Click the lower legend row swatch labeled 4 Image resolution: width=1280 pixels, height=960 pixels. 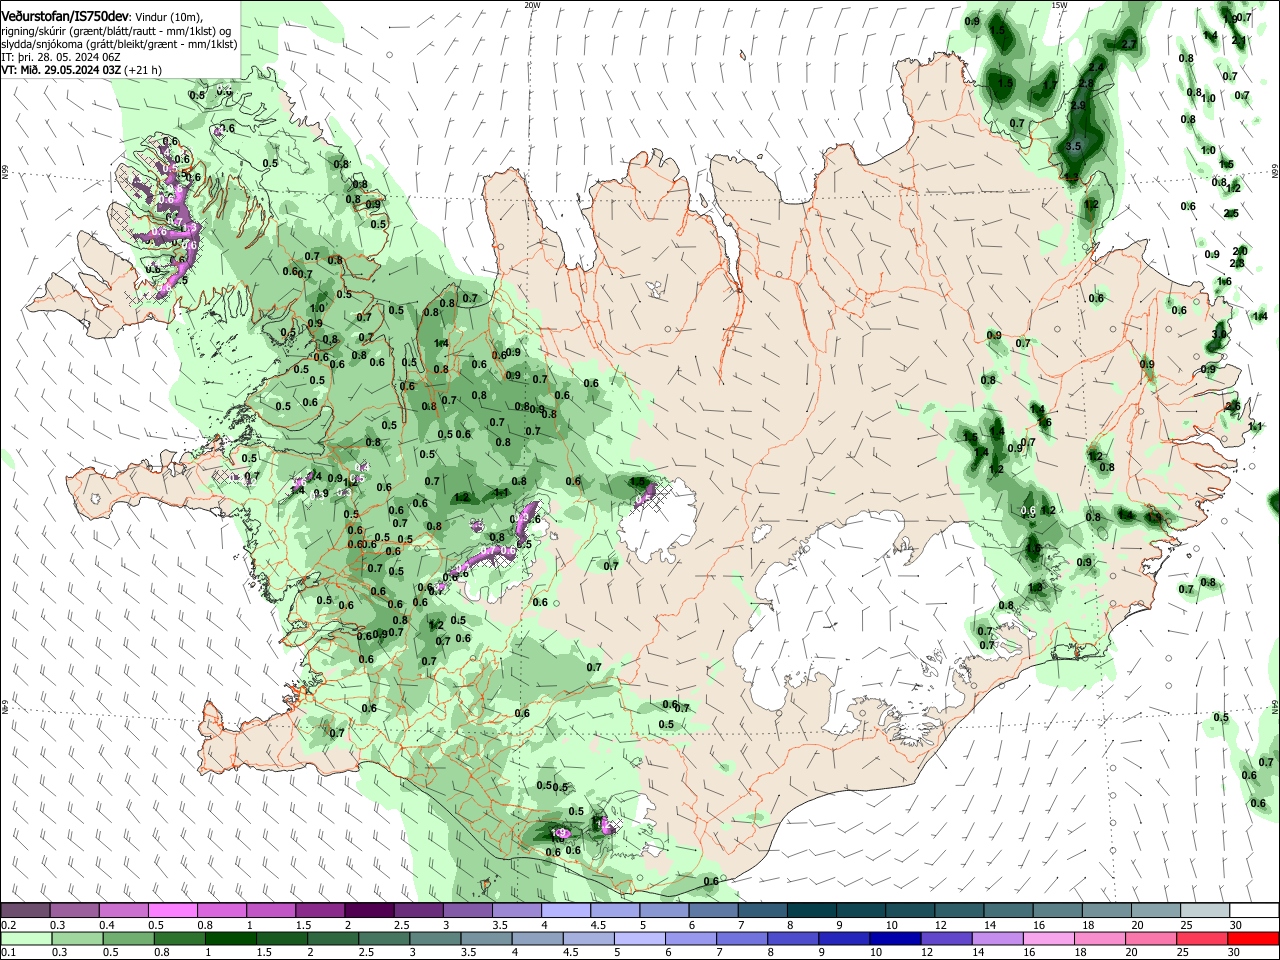(537, 938)
